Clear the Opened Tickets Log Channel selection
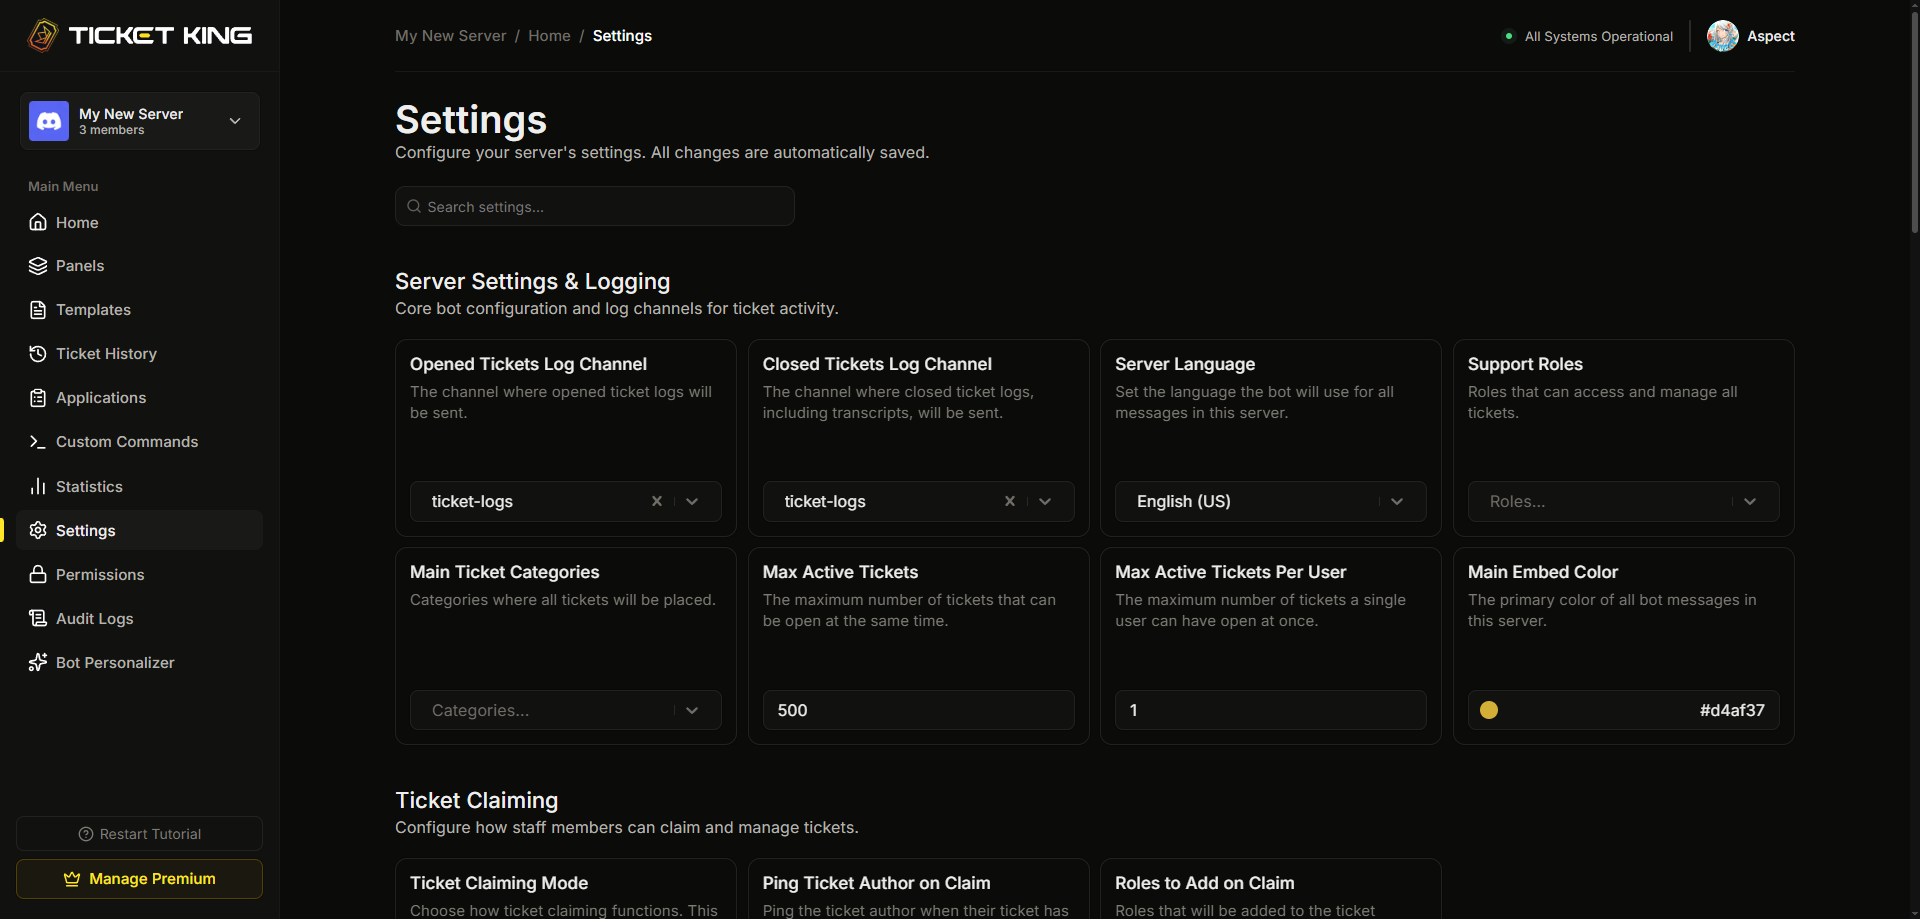This screenshot has width=1920, height=919. click(x=657, y=501)
